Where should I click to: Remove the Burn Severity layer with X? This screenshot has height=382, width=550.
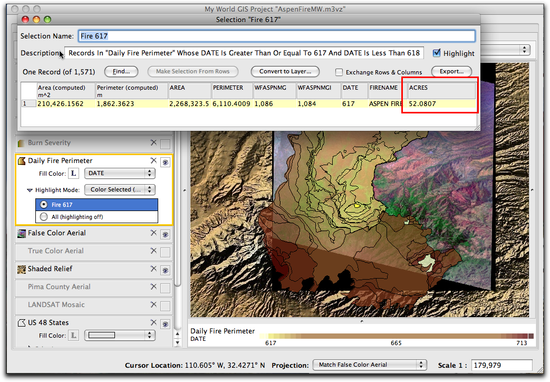click(x=153, y=142)
